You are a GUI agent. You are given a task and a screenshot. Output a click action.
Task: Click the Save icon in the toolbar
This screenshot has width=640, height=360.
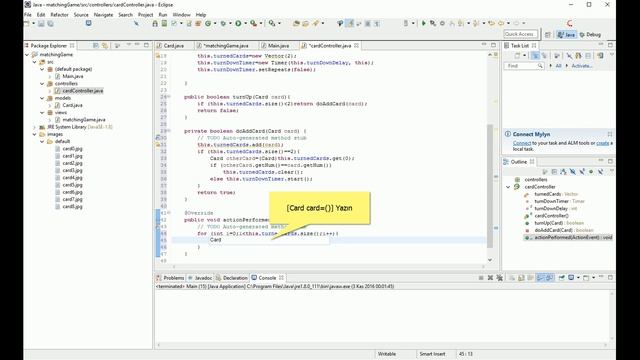point(41,24)
